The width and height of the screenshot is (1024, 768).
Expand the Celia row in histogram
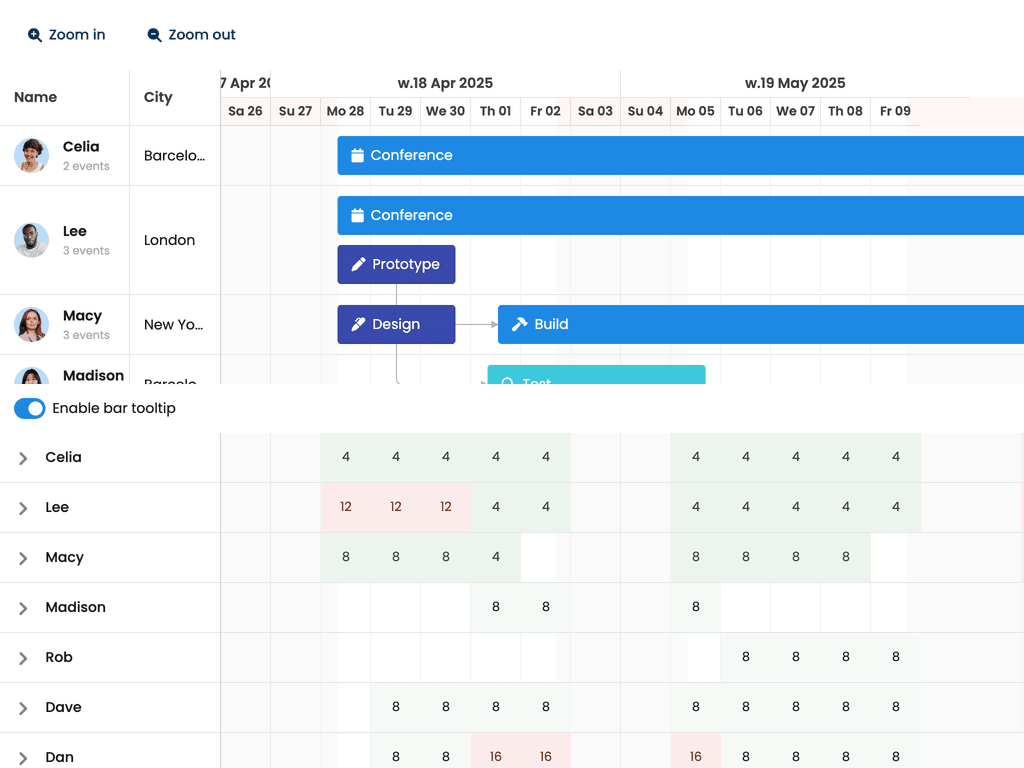pyautogui.click(x=23, y=458)
